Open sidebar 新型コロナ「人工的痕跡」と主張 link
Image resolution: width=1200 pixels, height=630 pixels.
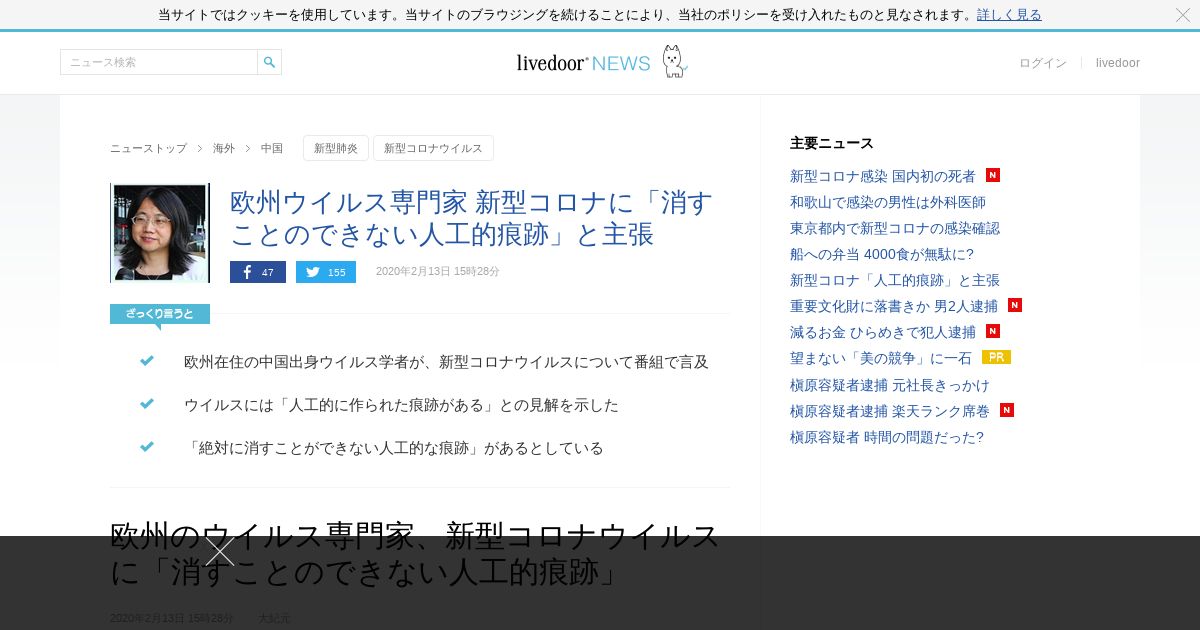(x=895, y=280)
